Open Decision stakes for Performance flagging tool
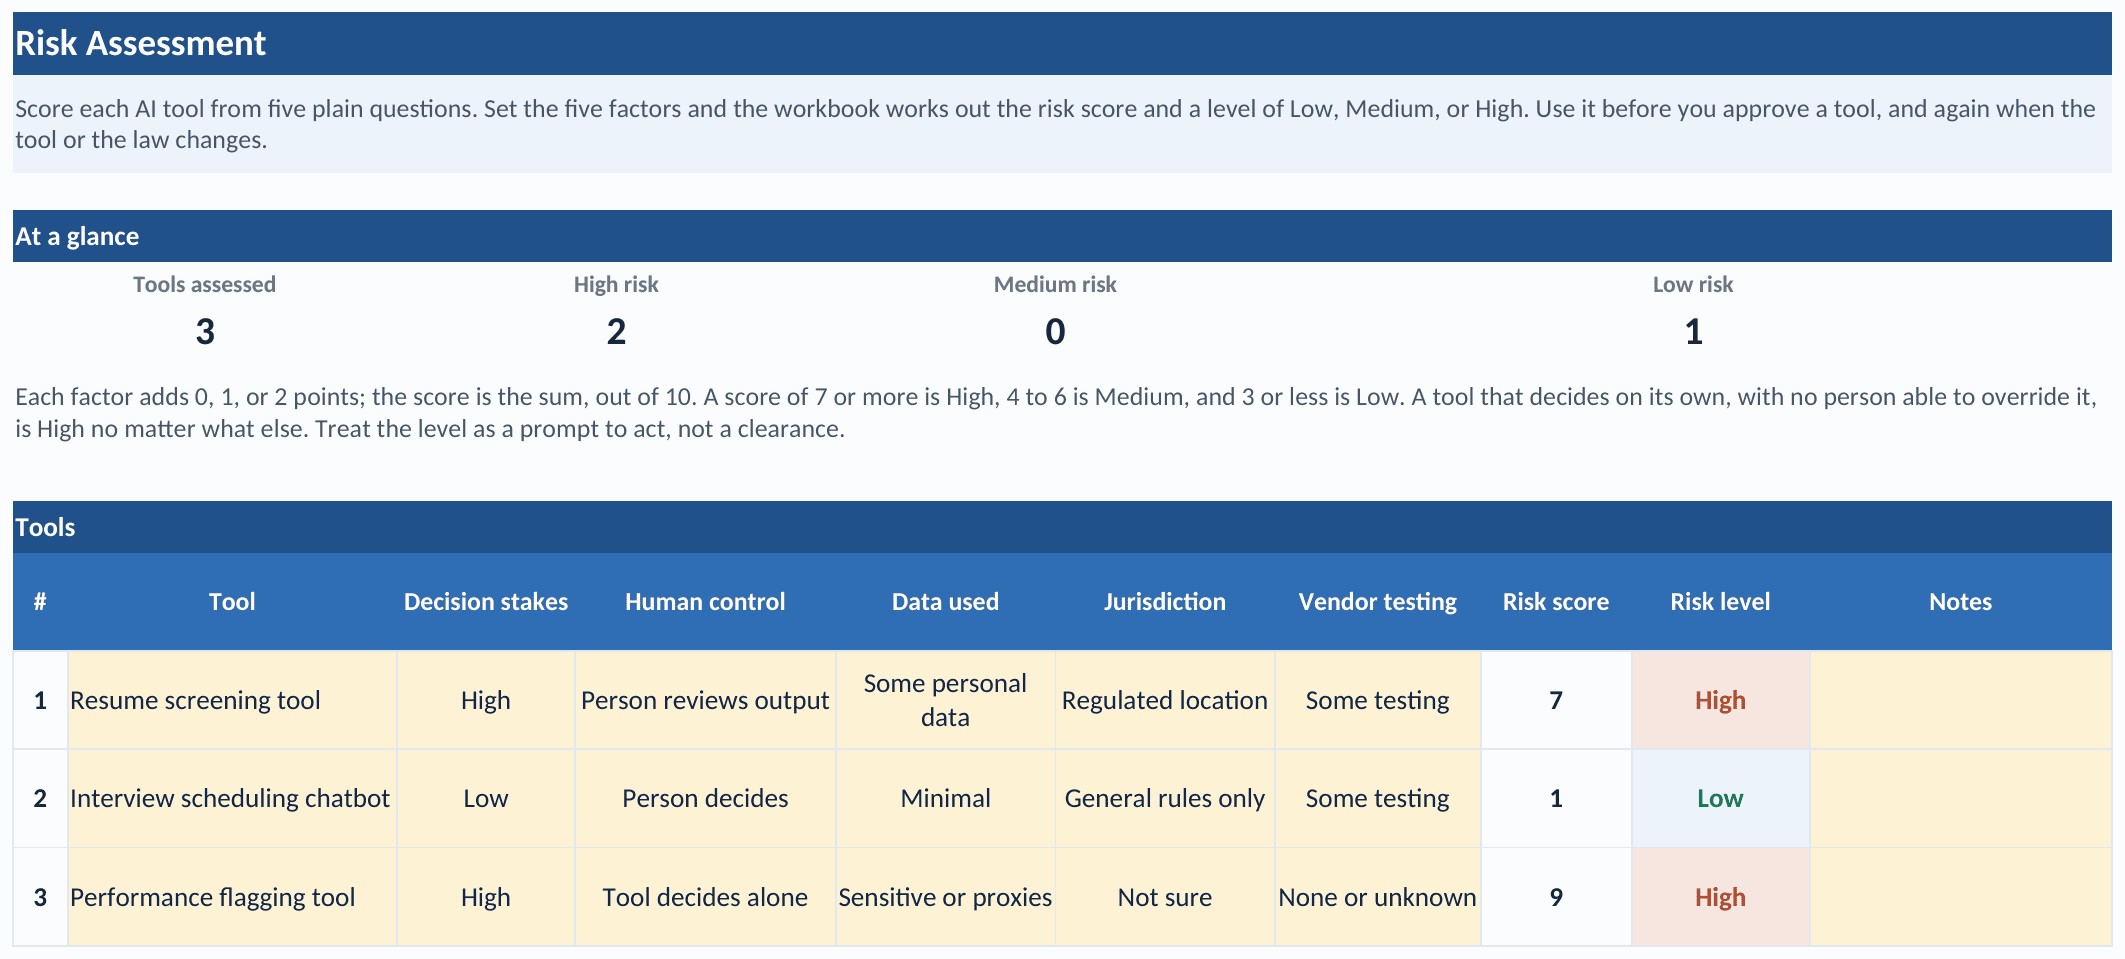Viewport: 2125px width, 959px height. tap(486, 897)
